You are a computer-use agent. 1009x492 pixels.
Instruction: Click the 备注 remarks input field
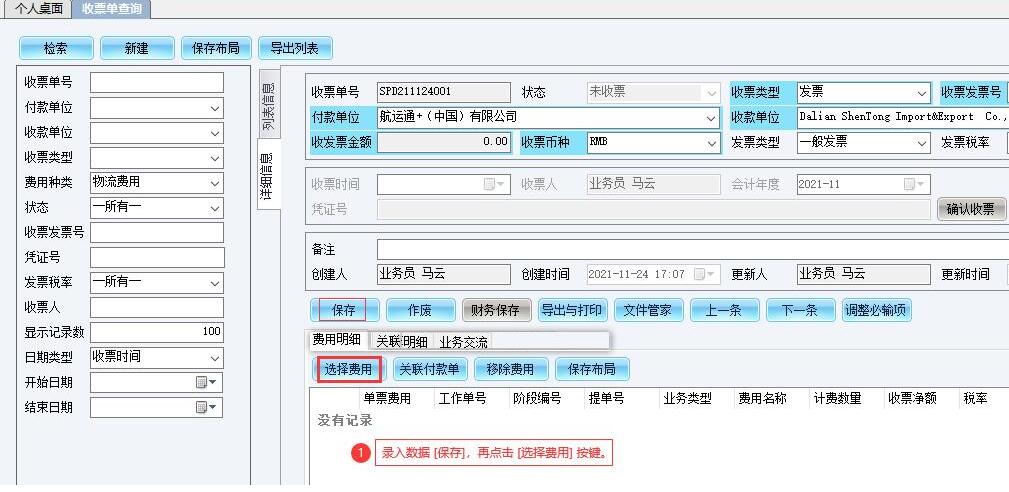(690, 249)
